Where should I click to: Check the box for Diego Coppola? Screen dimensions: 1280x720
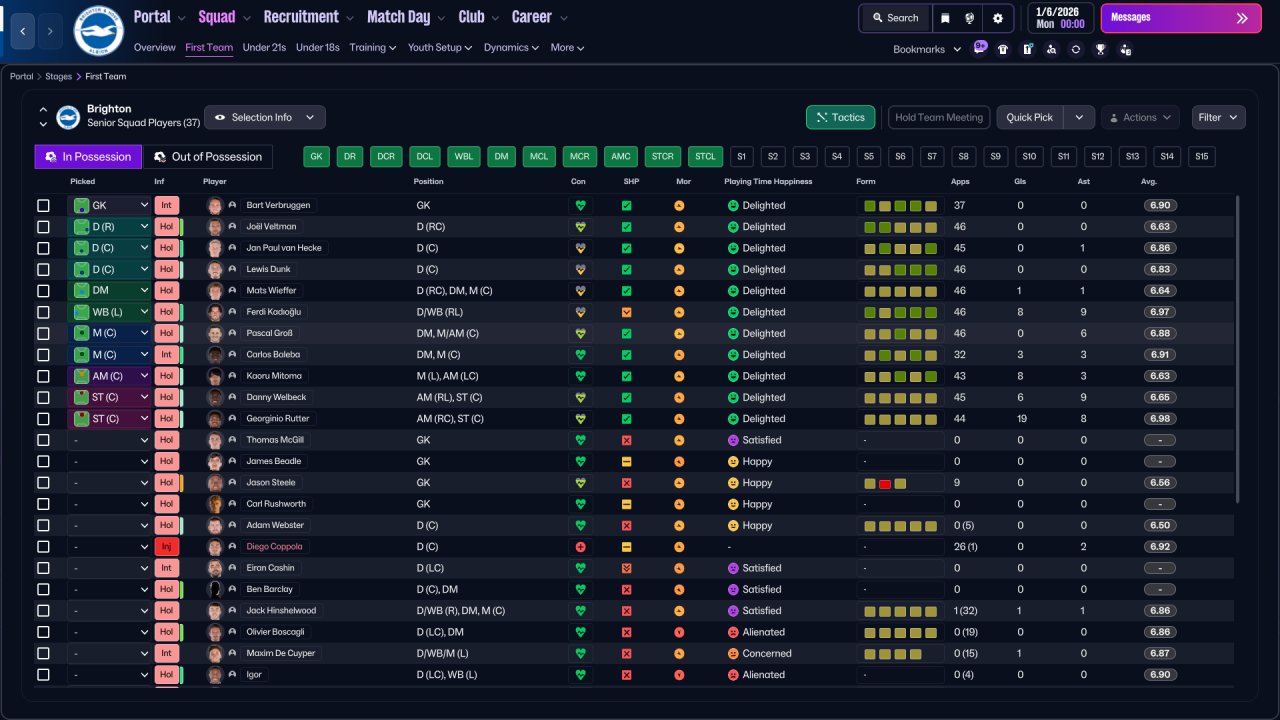[43, 547]
